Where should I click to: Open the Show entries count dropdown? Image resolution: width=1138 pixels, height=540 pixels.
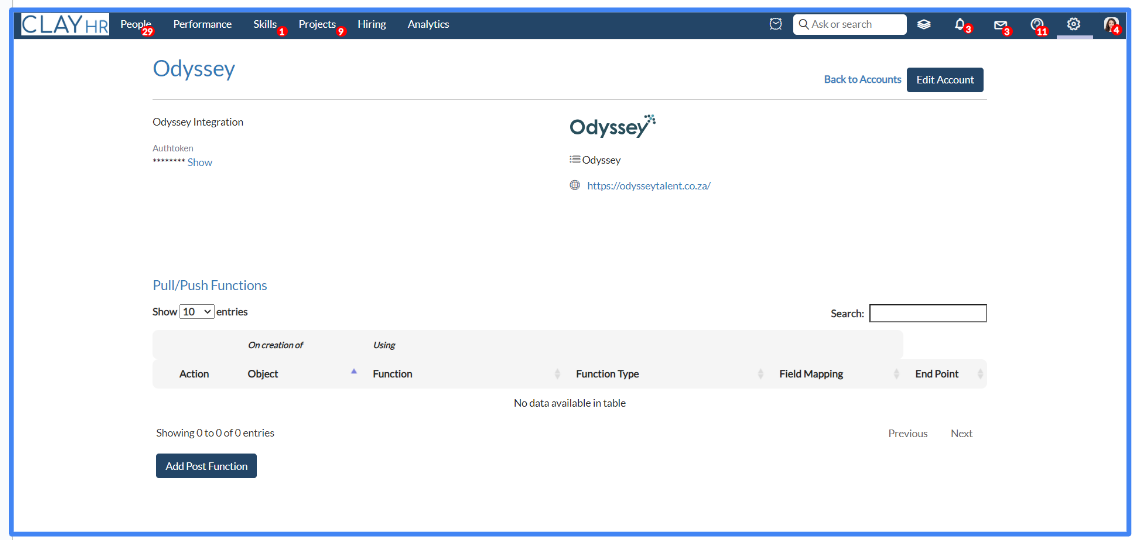[x=197, y=311]
